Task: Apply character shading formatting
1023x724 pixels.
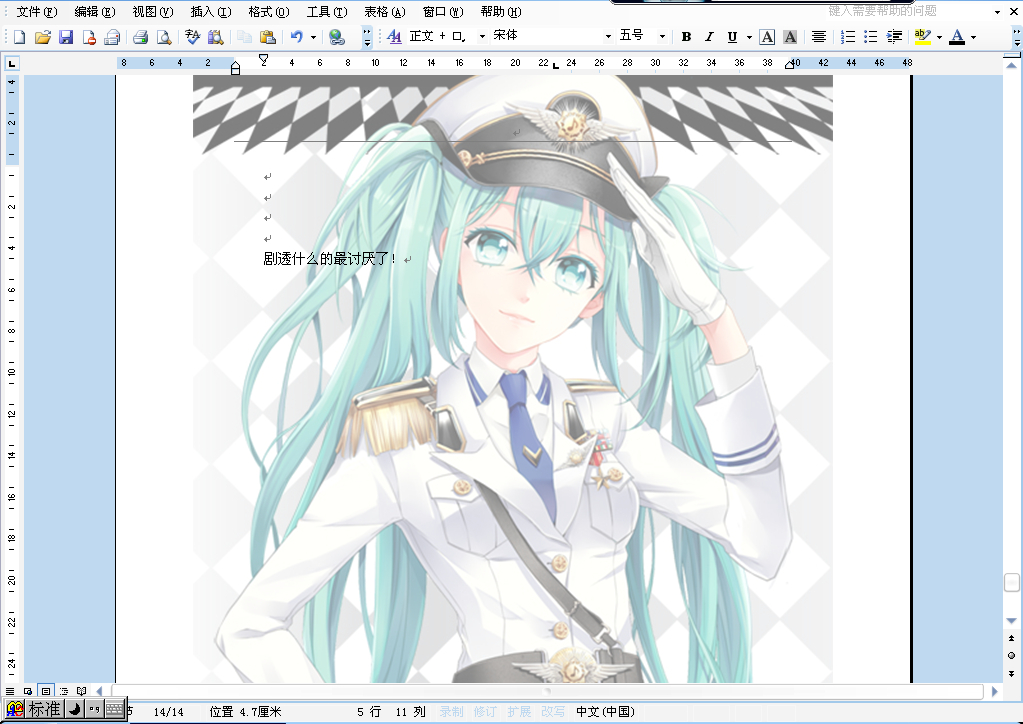Action: point(790,37)
